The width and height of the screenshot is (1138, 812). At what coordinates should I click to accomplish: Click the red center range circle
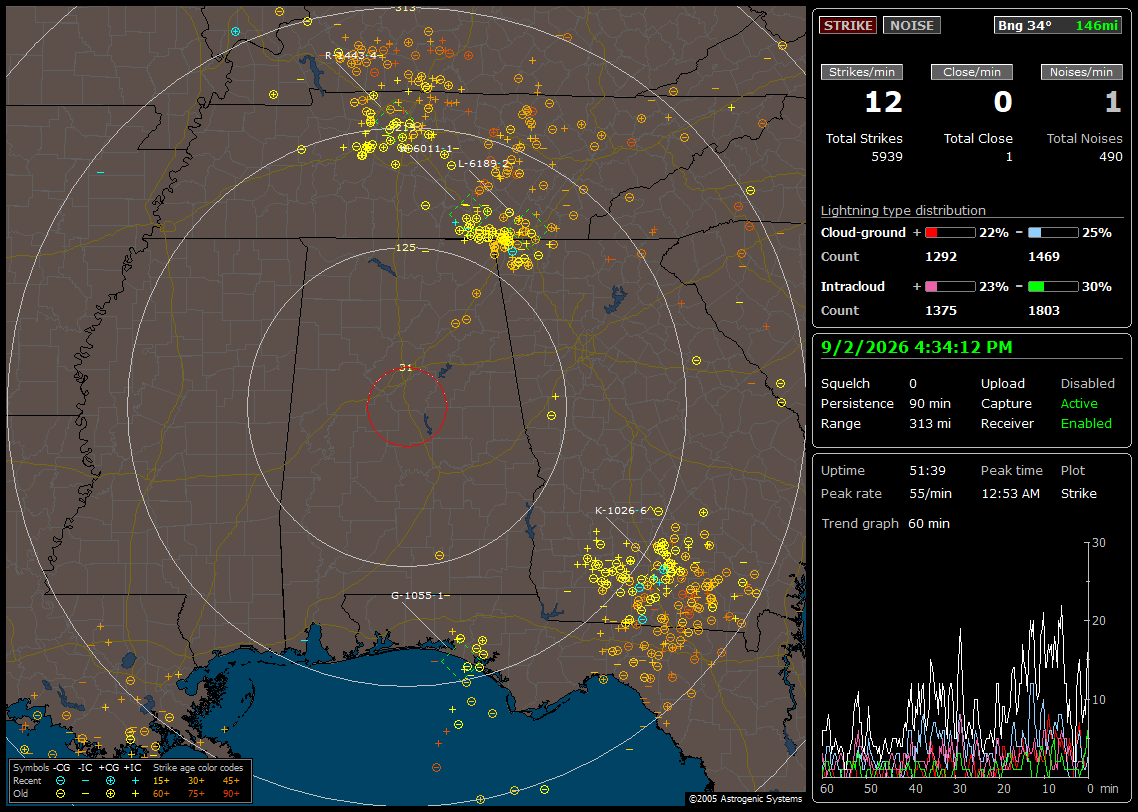point(406,406)
